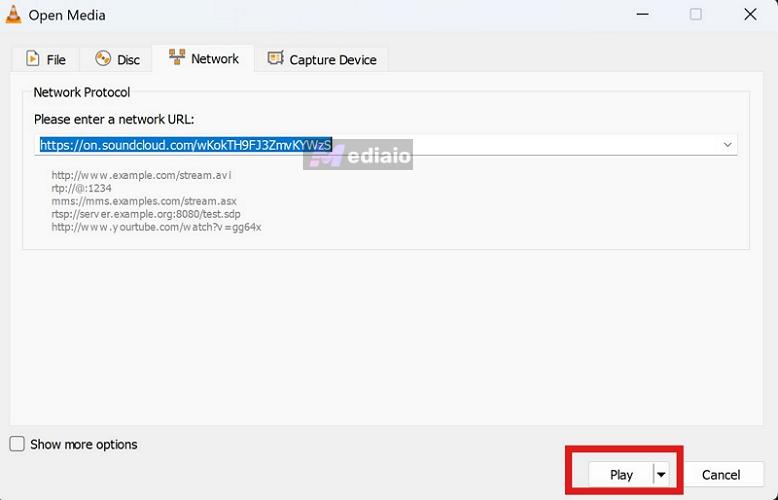Switch to the File tab
778x500 pixels.
click(x=45, y=60)
